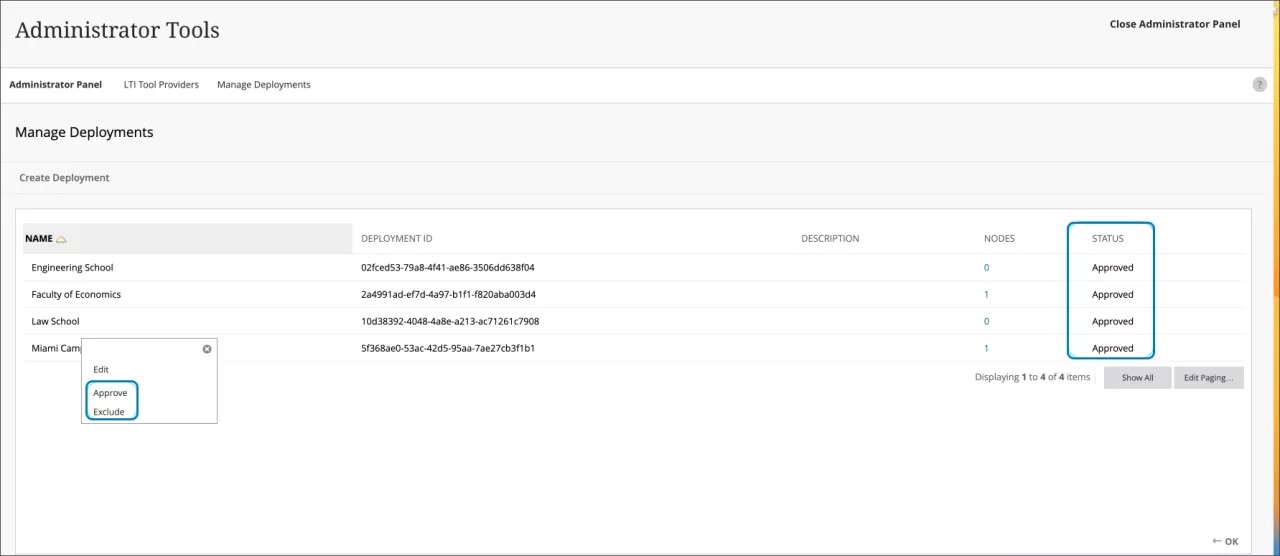The width and height of the screenshot is (1280, 556).
Task: Go to LTI Tool Providers breadcrumb
Action: pos(160,85)
